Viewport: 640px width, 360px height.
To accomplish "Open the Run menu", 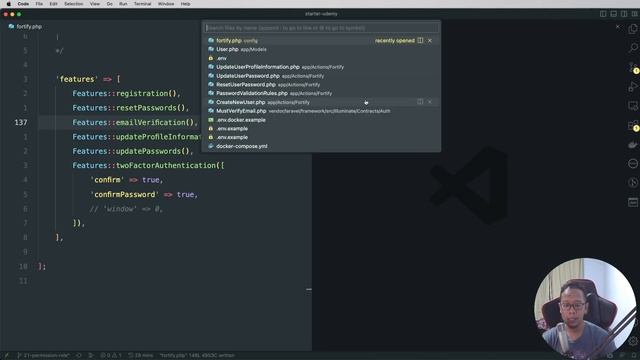I will point(123,4).
